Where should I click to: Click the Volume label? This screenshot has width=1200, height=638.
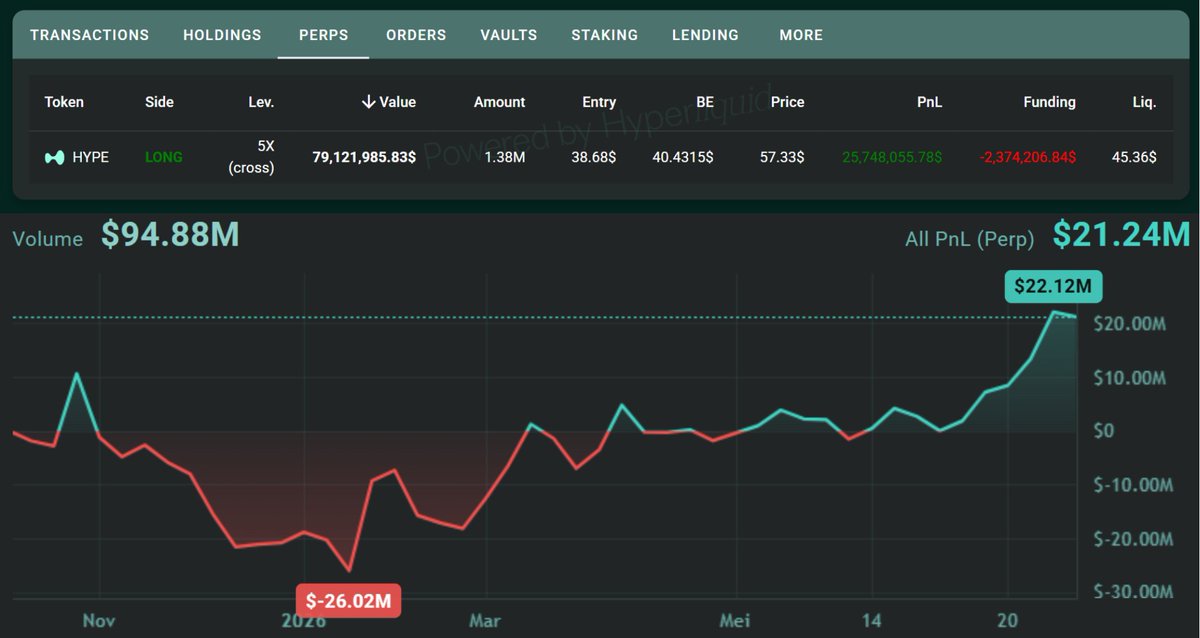click(47, 239)
